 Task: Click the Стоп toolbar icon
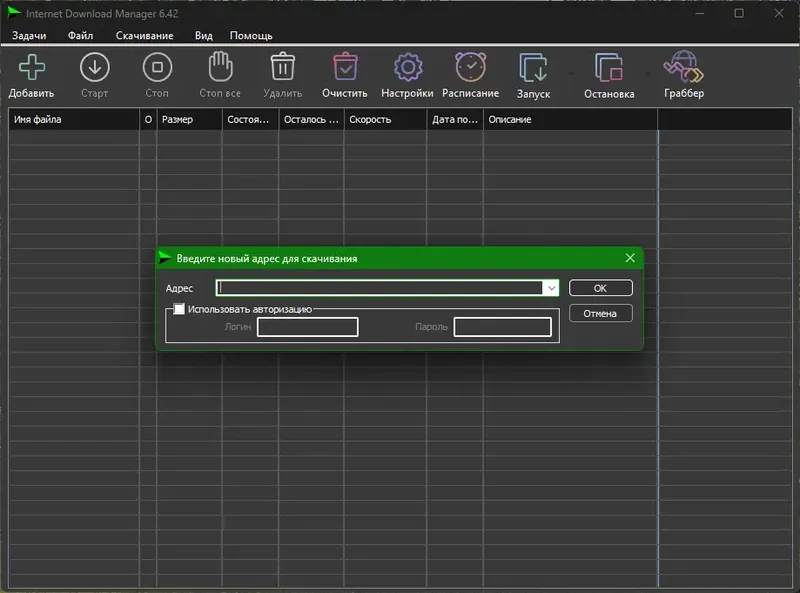point(157,67)
